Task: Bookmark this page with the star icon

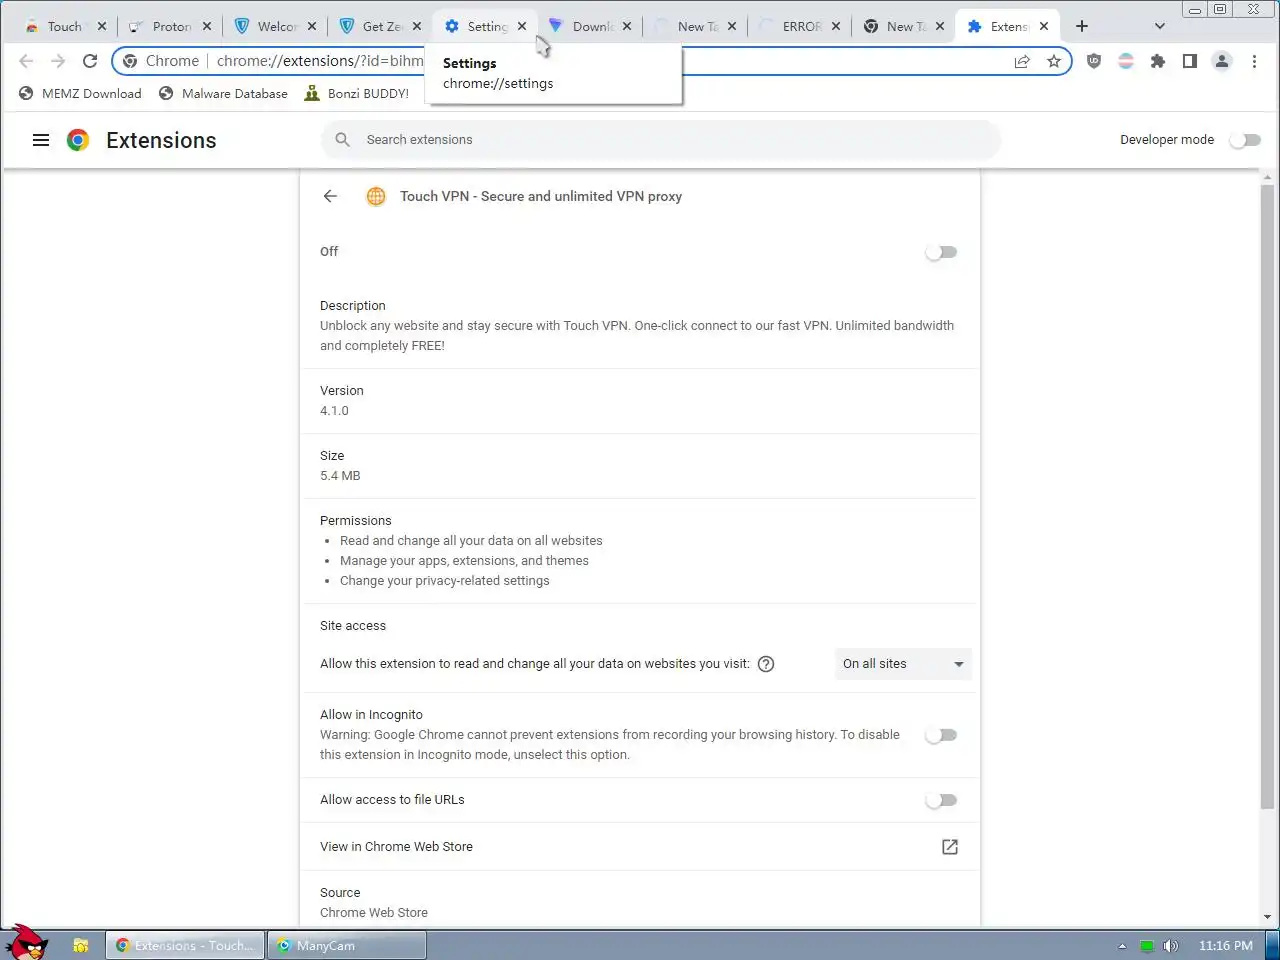Action: (x=1054, y=61)
